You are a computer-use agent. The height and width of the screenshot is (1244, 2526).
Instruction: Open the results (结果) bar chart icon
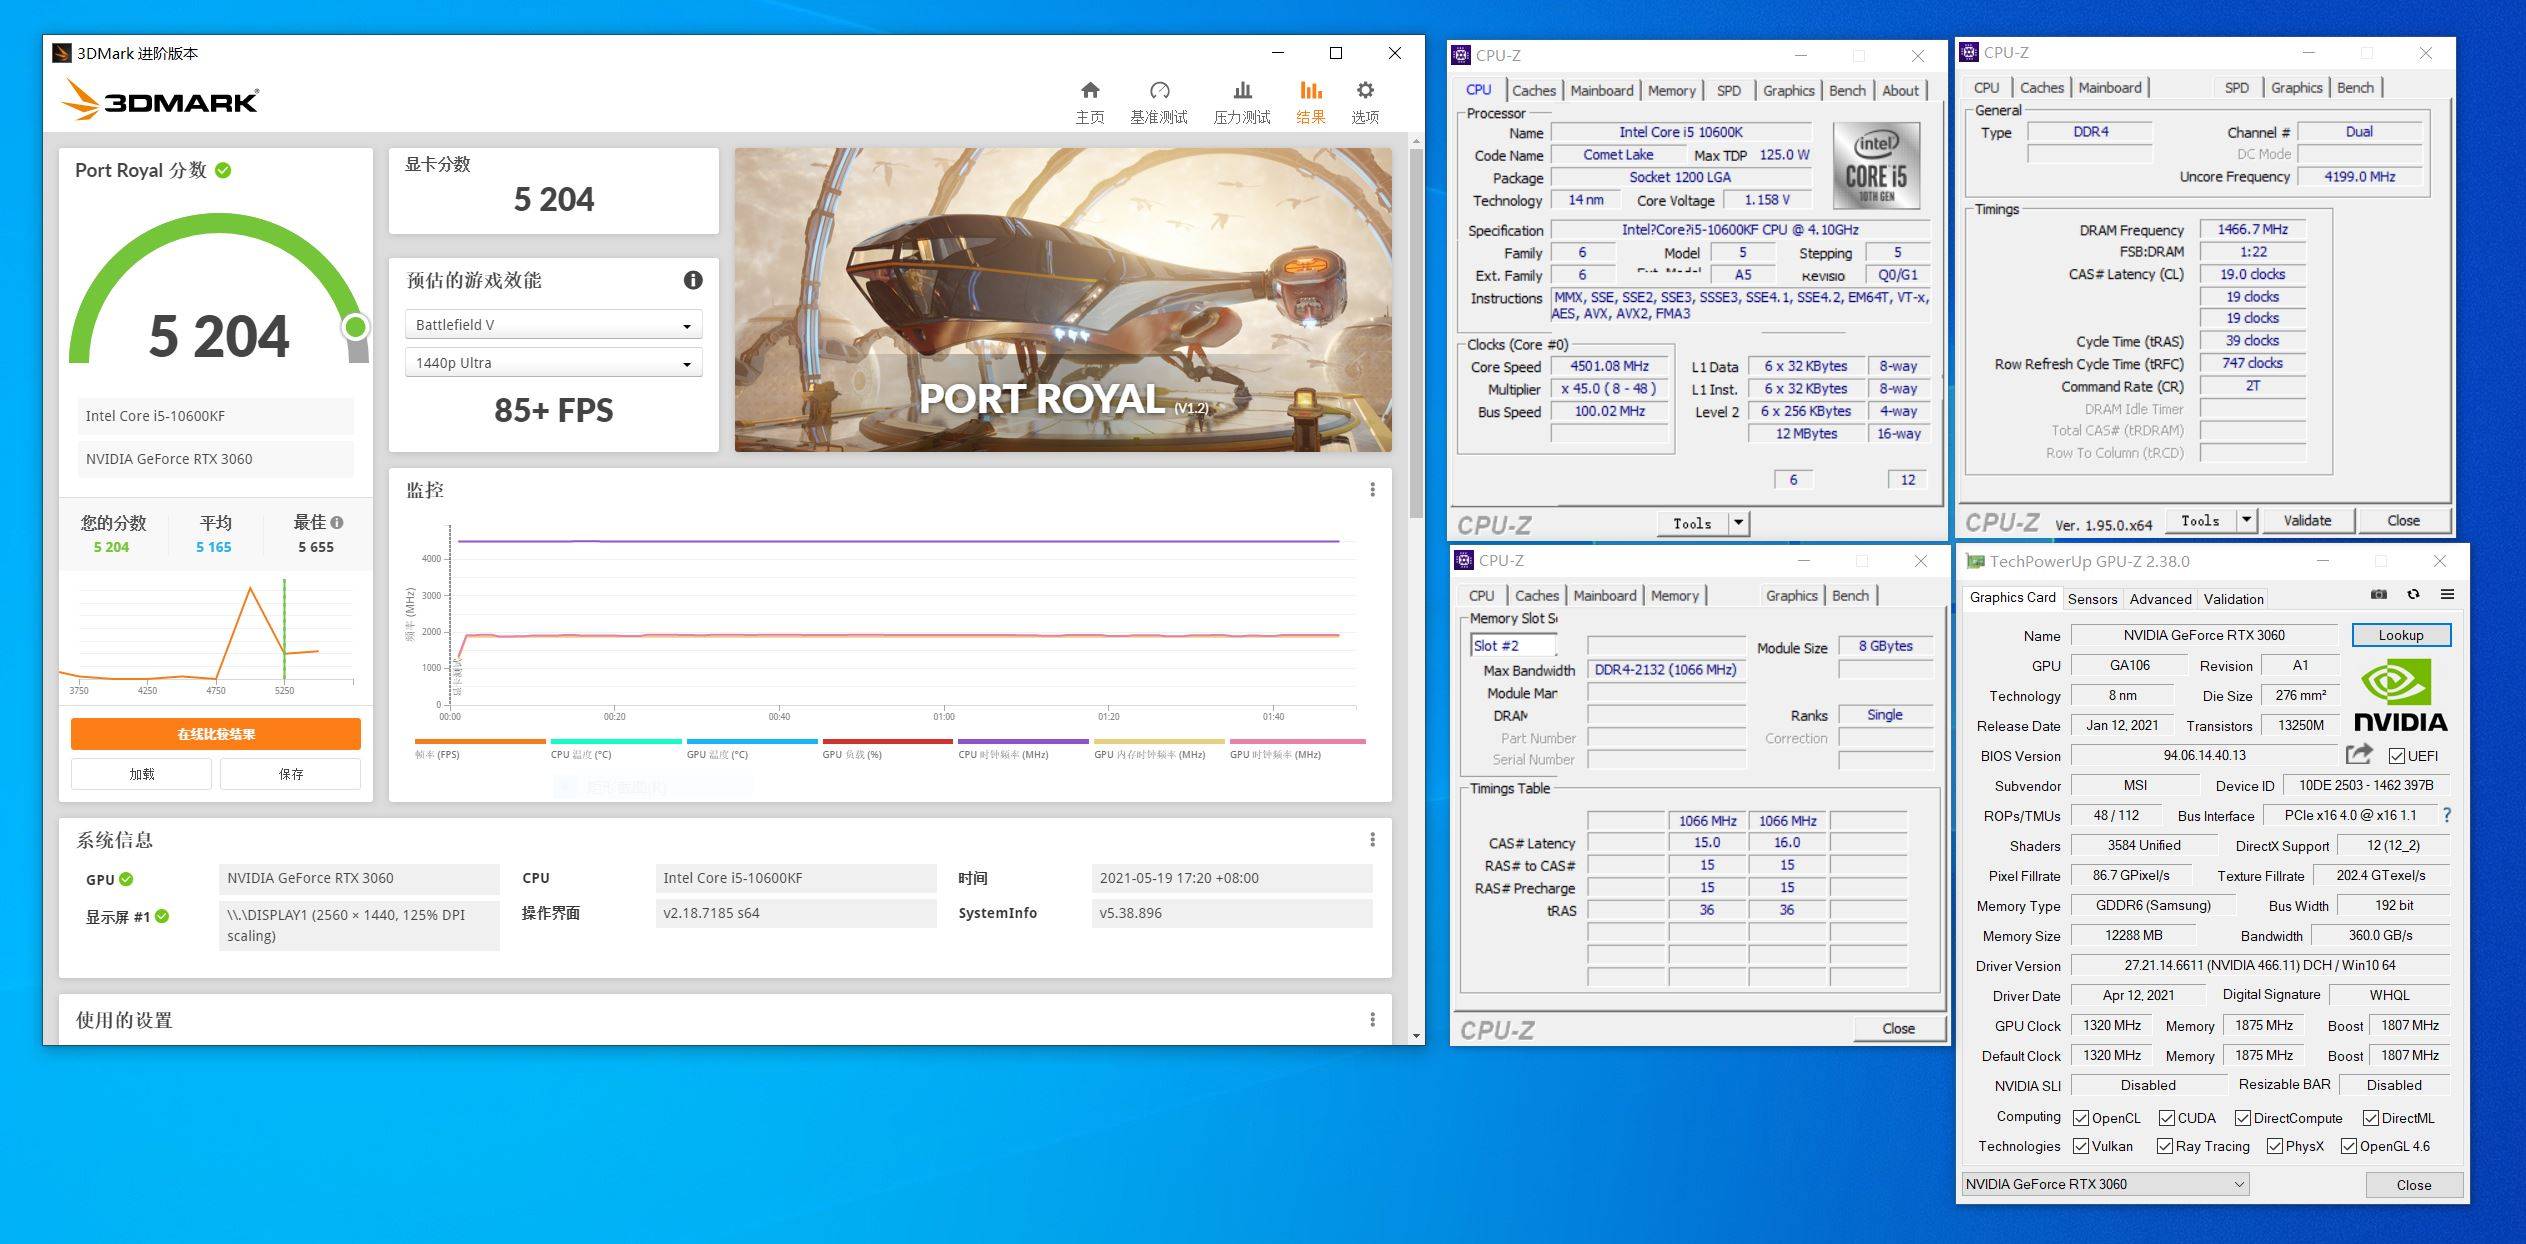(x=1311, y=90)
